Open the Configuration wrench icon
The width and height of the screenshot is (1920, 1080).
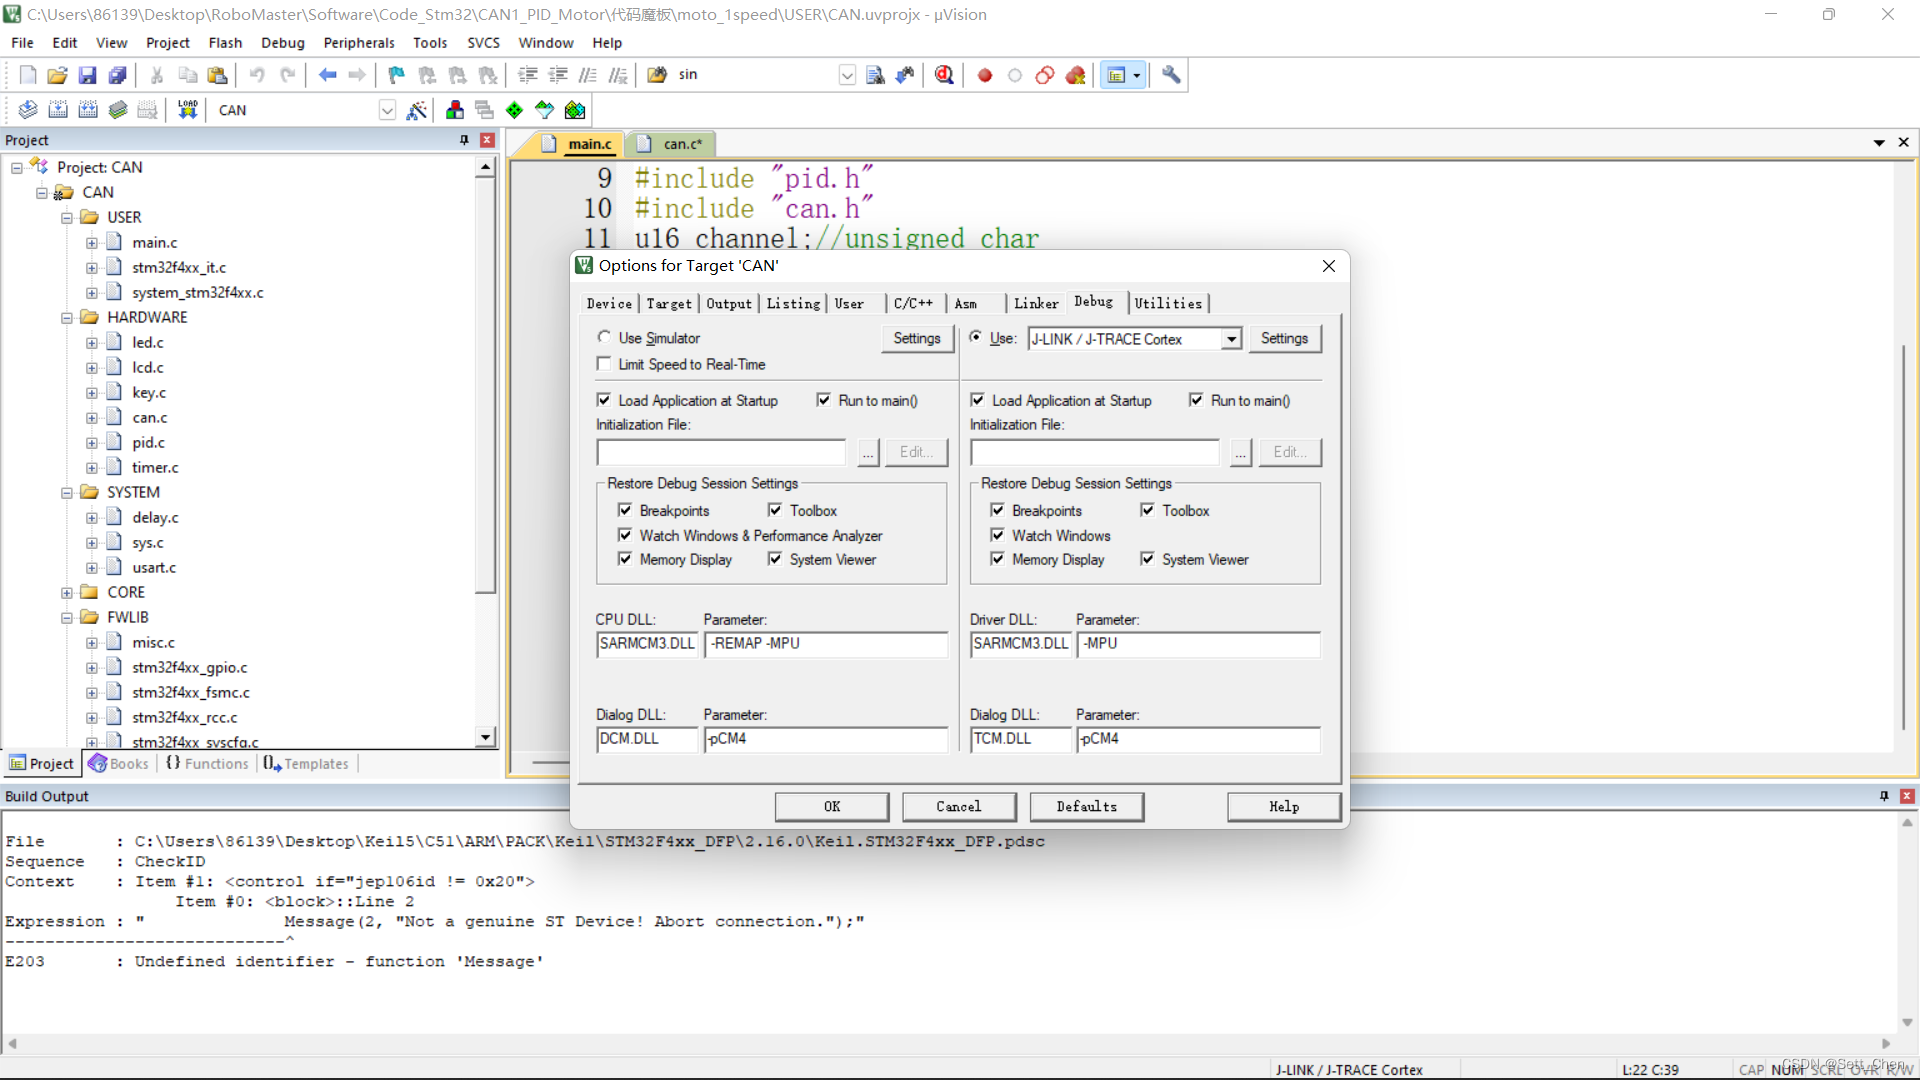click(x=1171, y=75)
